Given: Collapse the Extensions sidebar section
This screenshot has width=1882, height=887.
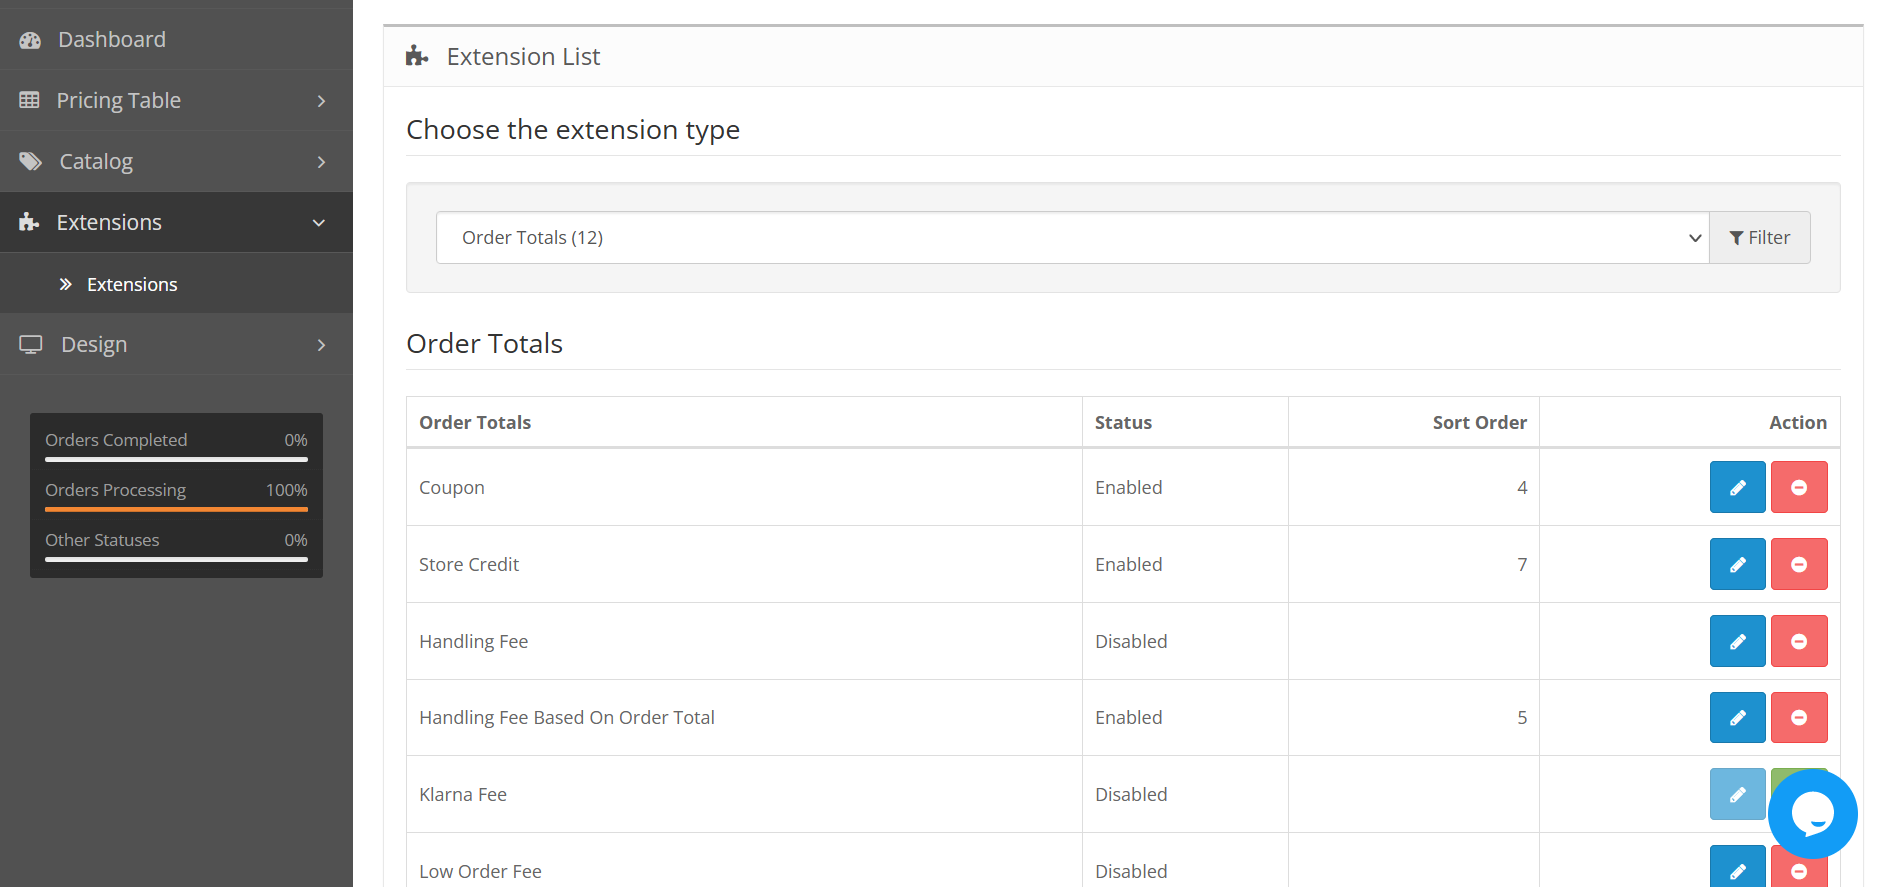Looking at the screenshot, I should coord(176,222).
